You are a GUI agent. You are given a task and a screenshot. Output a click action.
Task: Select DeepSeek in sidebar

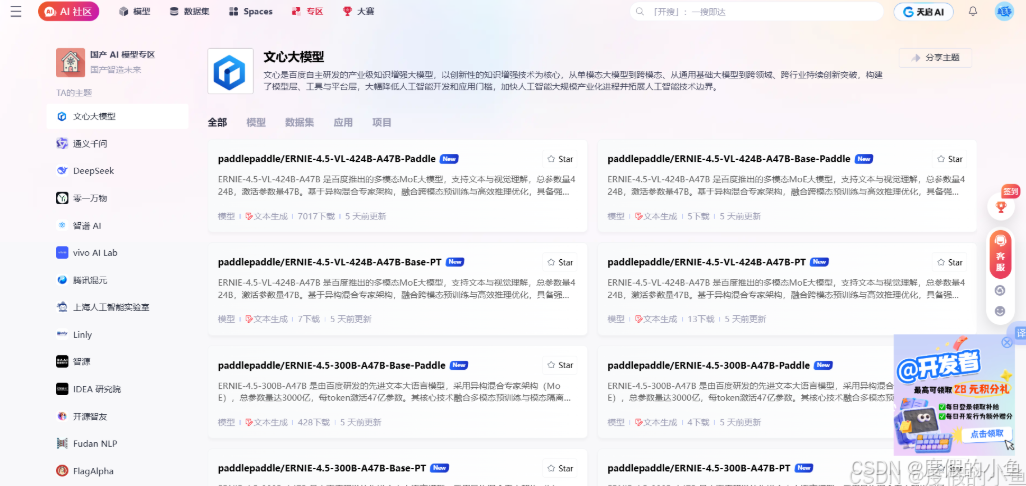118,171
